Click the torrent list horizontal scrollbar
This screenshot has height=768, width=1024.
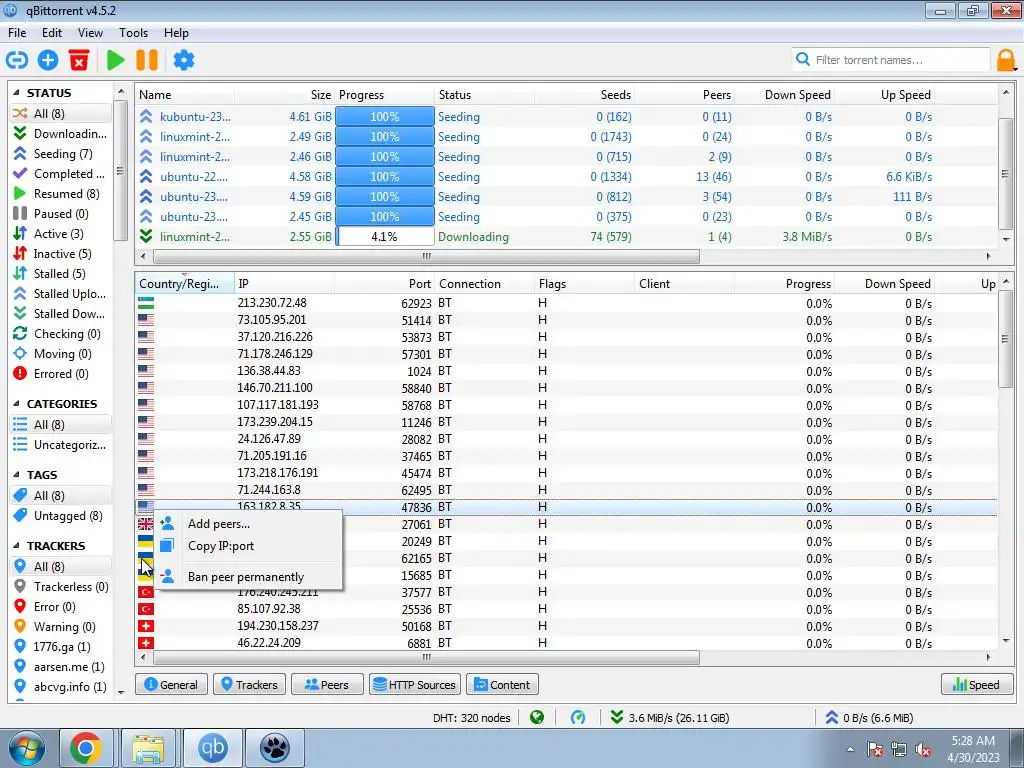(x=426, y=256)
